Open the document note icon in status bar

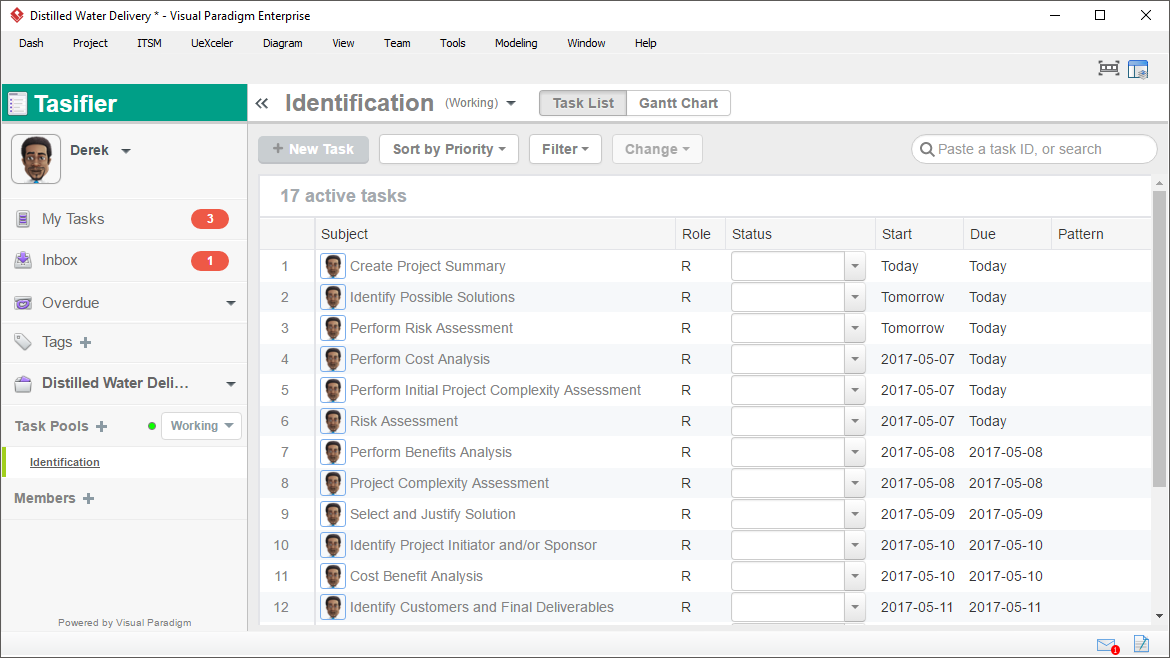[x=1141, y=643]
